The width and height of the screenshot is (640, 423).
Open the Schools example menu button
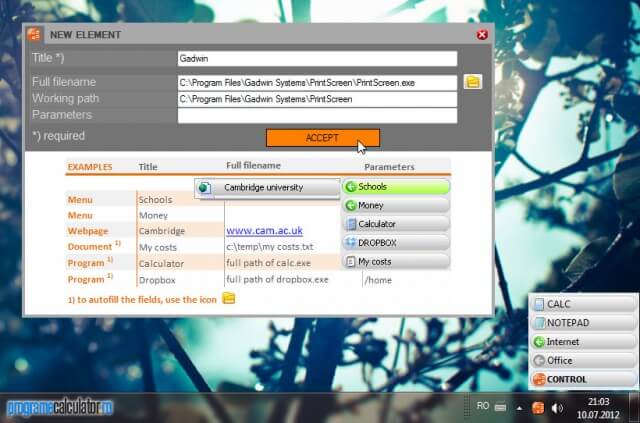(396, 187)
